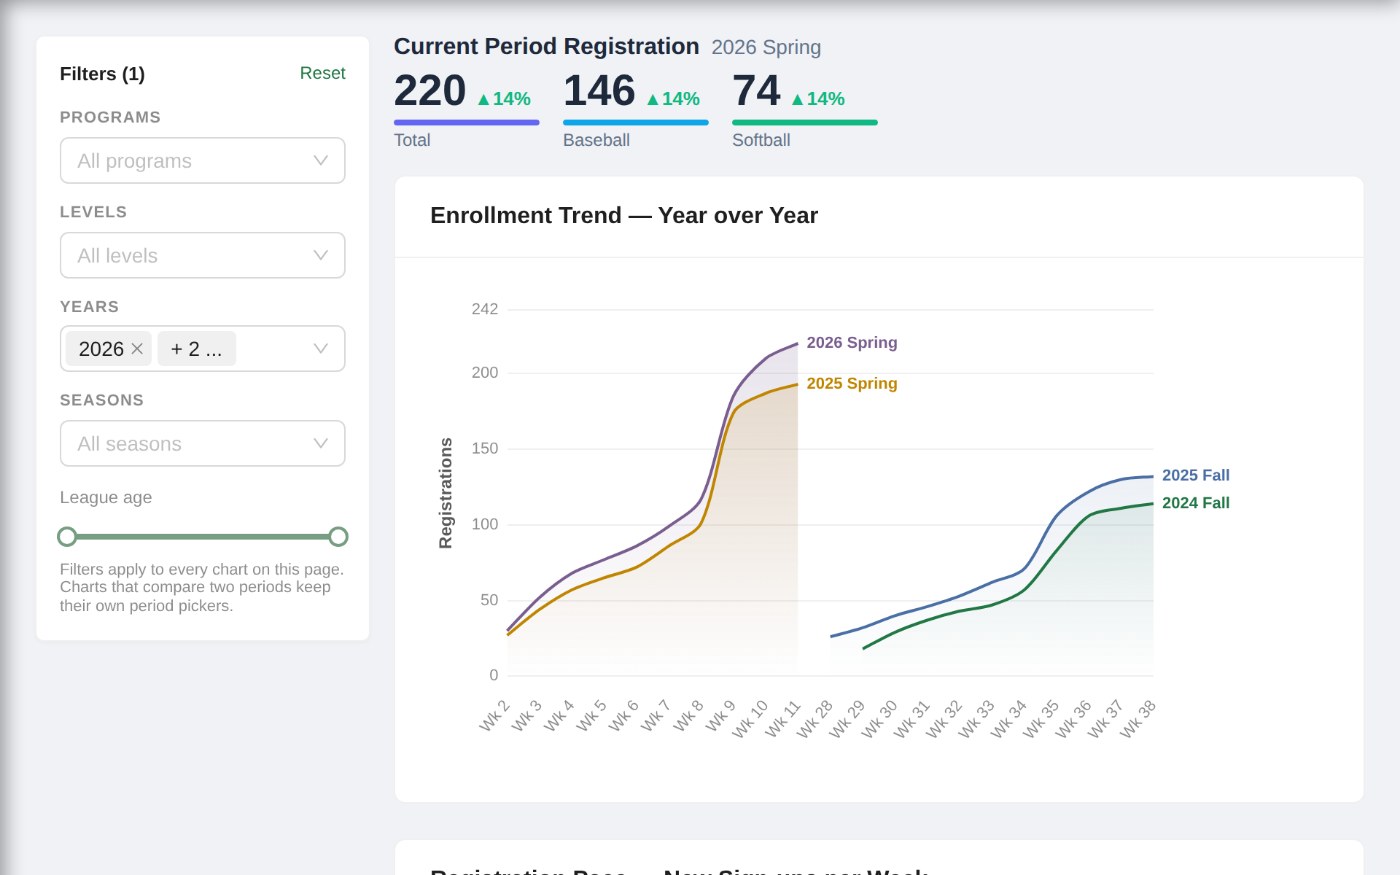Click the Total green 14% increase indicator
1400x875 pixels.
click(x=504, y=99)
